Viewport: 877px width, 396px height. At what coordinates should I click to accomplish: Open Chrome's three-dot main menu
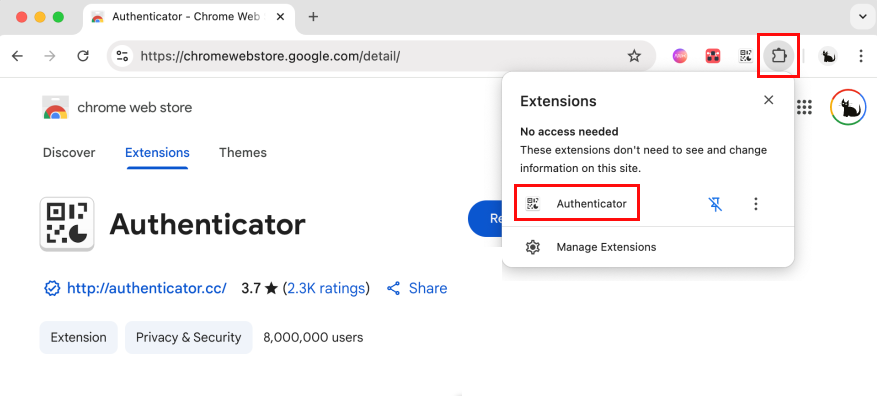(861, 56)
